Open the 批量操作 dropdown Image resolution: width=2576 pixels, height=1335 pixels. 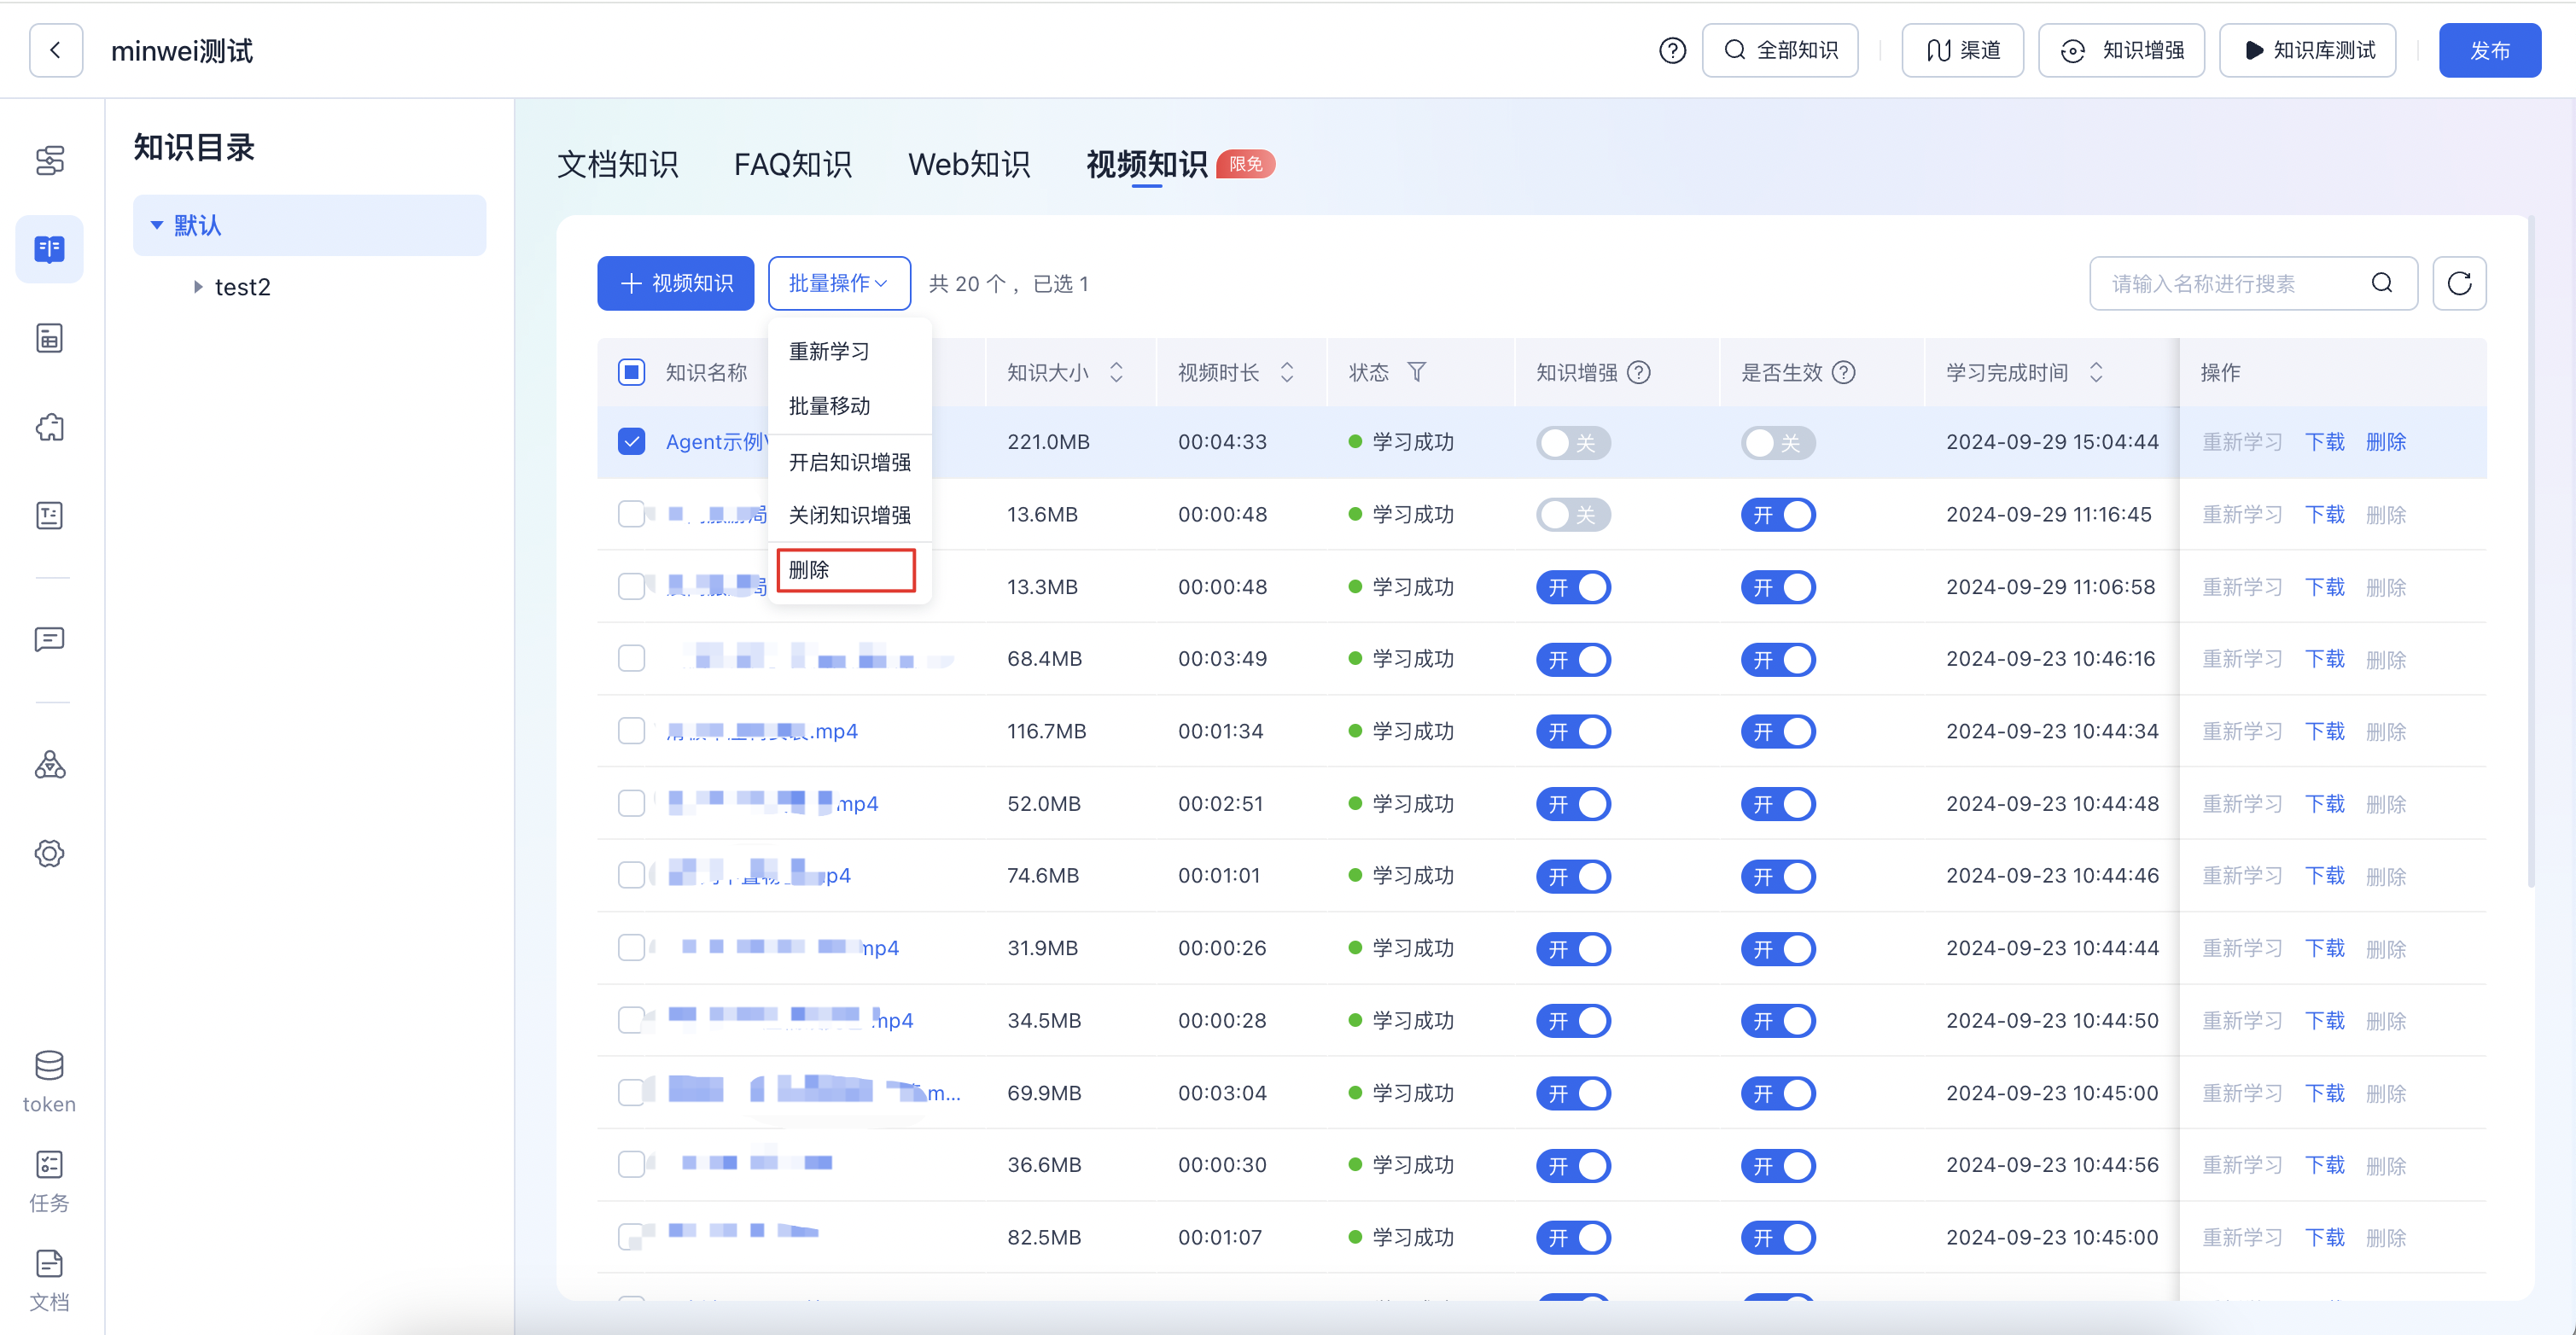[x=839, y=284]
